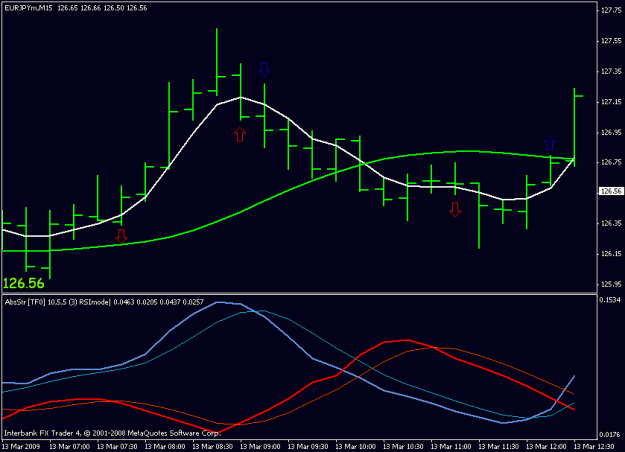Click the 0.0176 indicator scale value
The image size is (625, 452).
pos(610,434)
